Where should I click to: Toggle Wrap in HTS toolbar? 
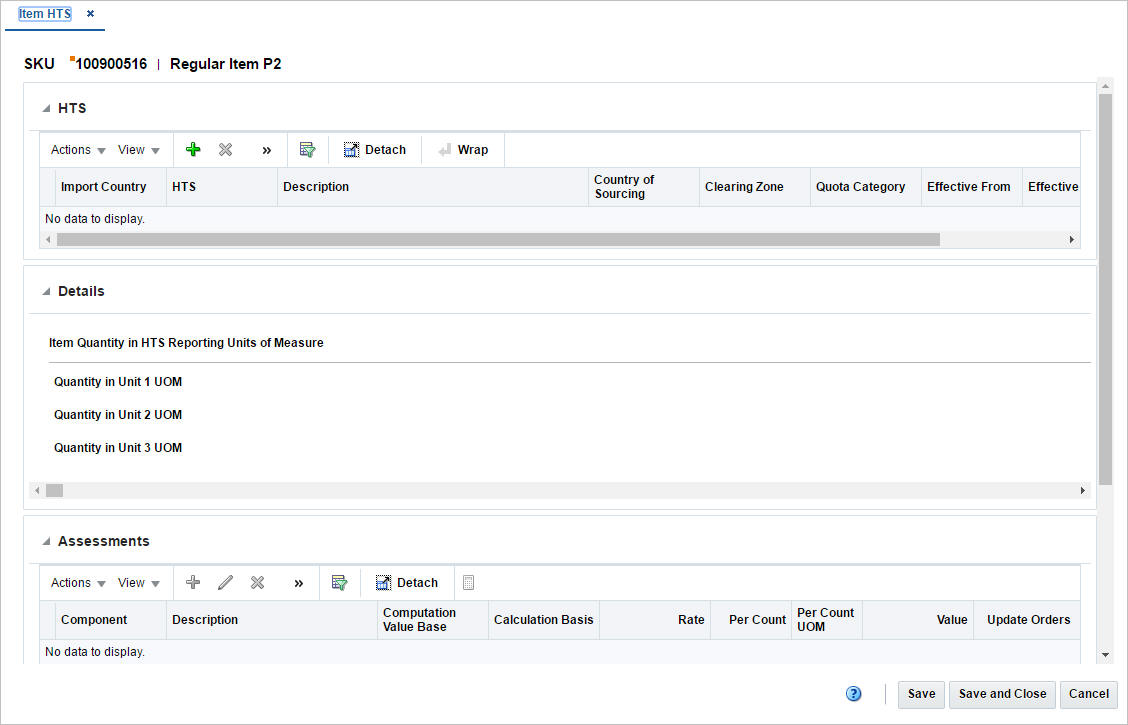464,150
